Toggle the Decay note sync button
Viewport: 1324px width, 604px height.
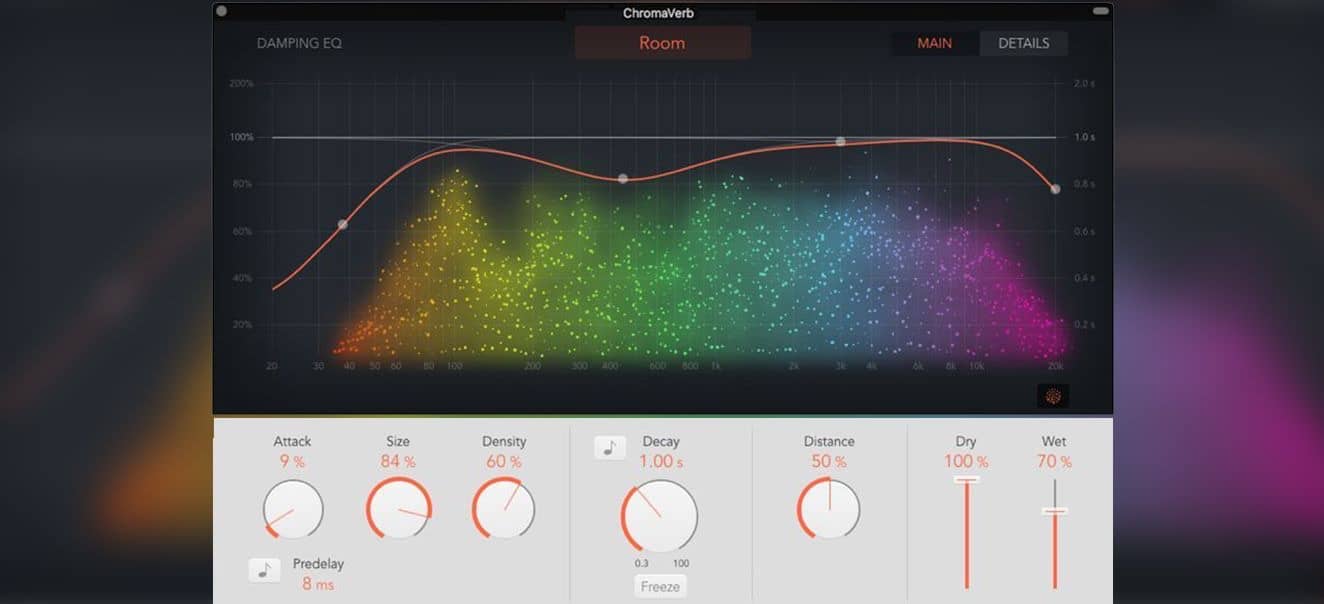pos(610,447)
